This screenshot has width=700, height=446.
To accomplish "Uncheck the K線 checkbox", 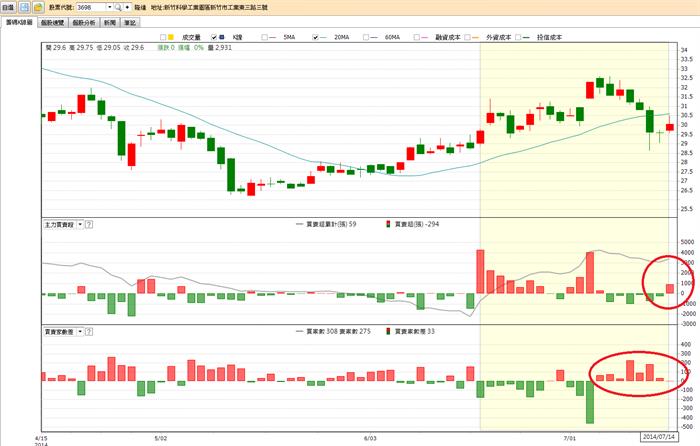I will pyautogui.click(x=214, y=38).
